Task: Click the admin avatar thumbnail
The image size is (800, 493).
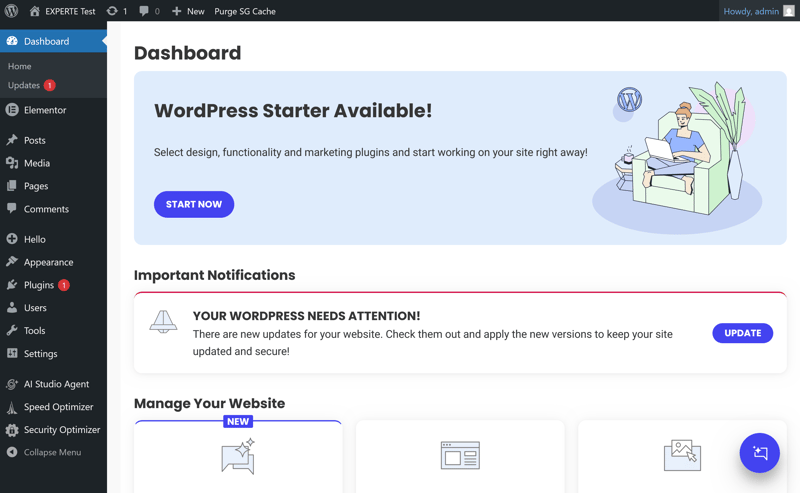Action: tap(789, 11)
